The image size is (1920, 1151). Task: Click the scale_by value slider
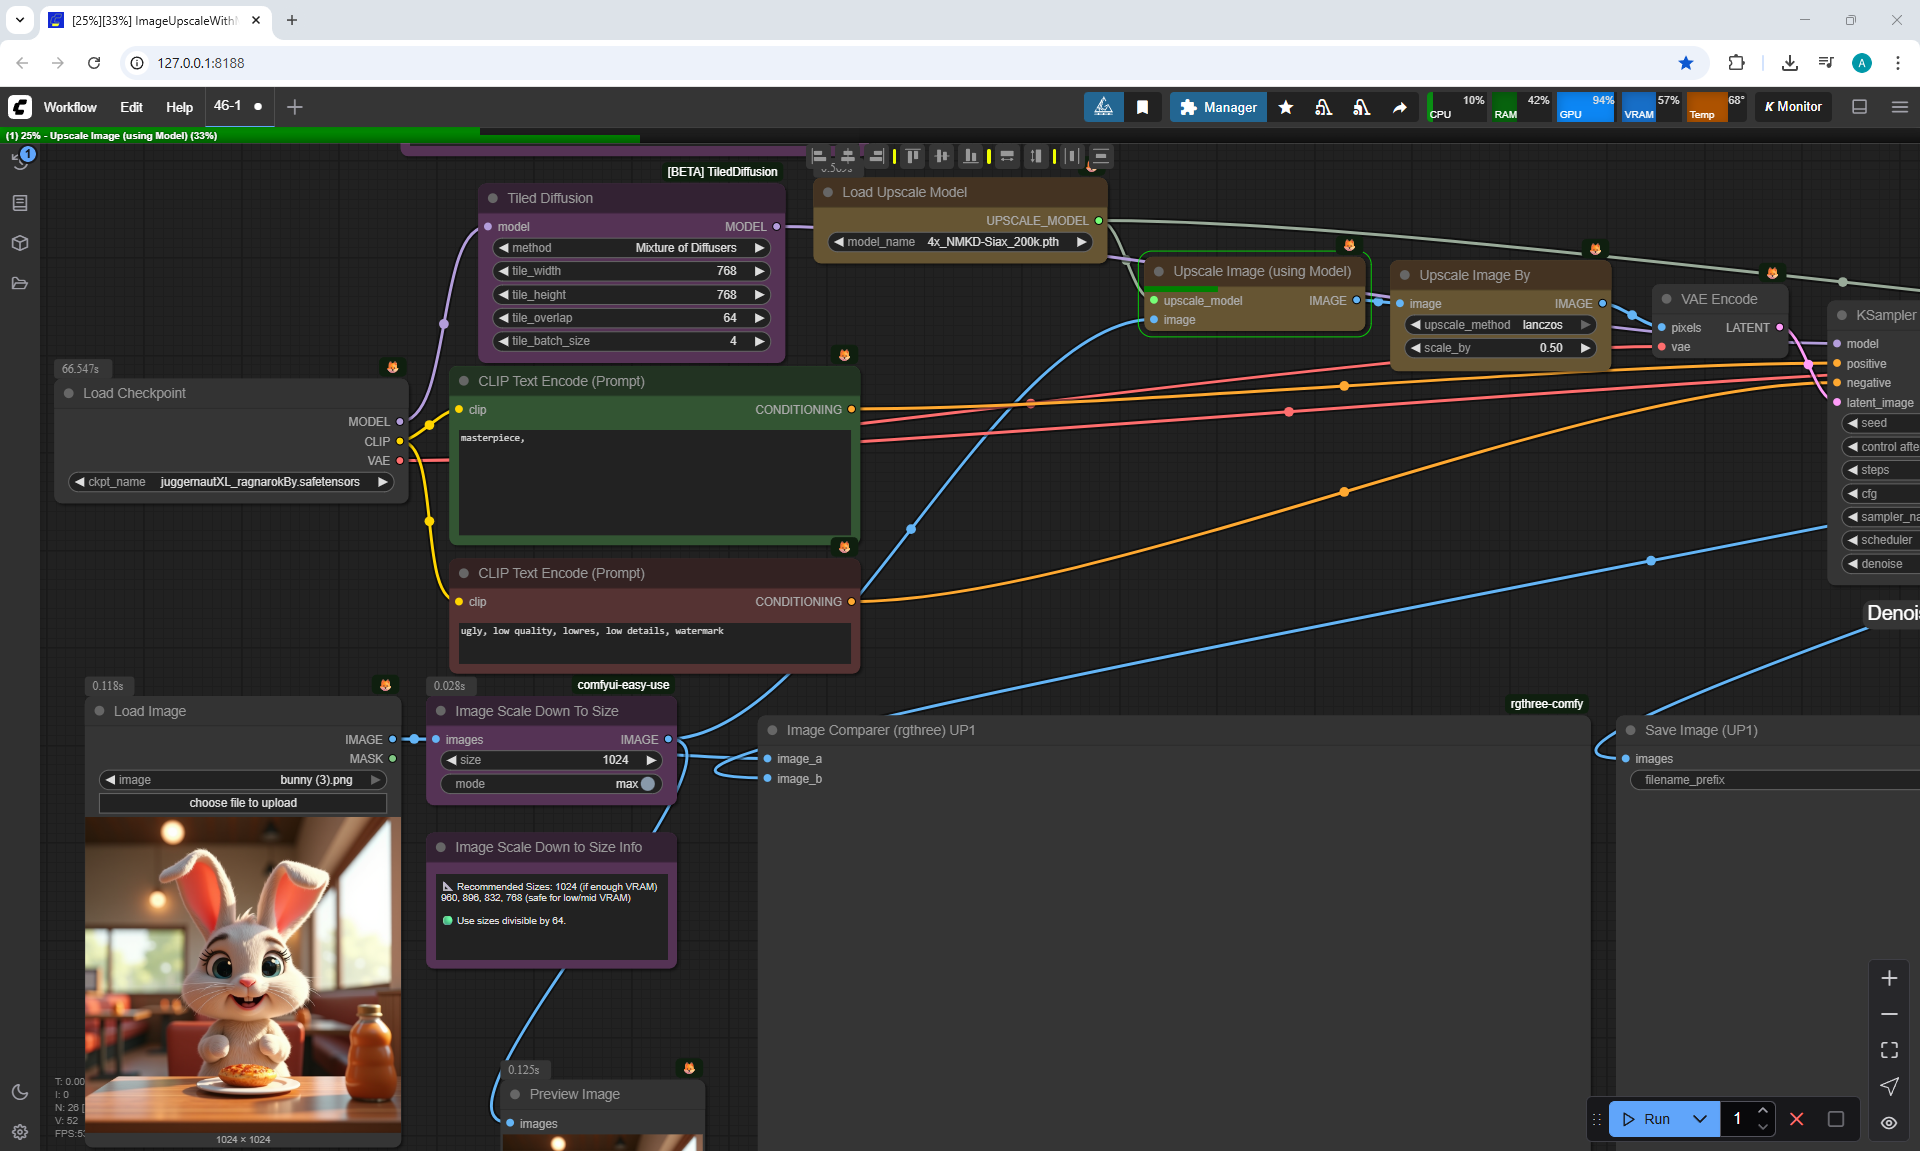click(1498, 348)
